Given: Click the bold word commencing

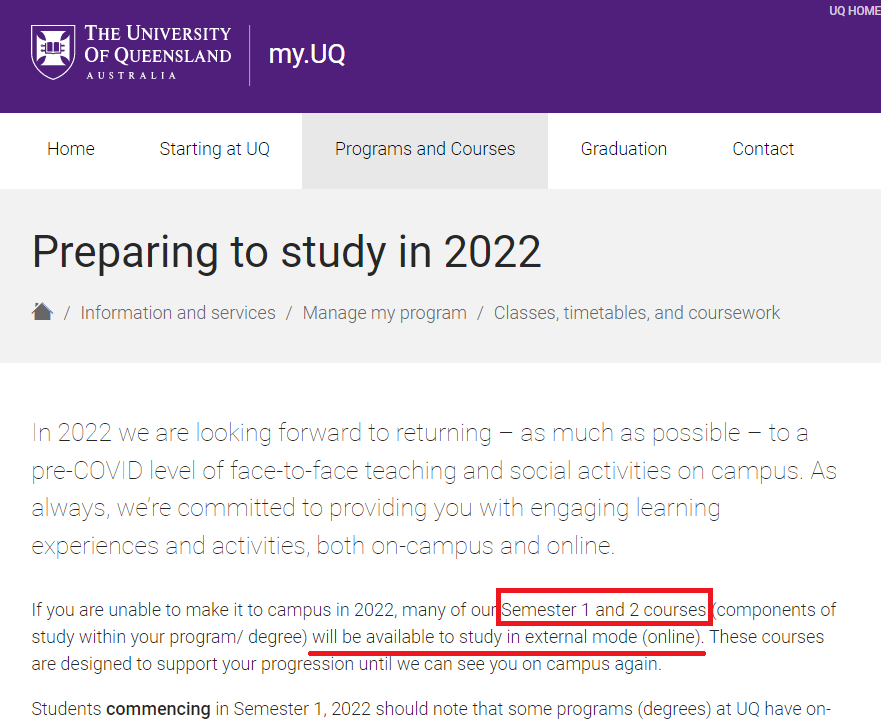Looking at the screenshot, I should (x=158, y=709).
